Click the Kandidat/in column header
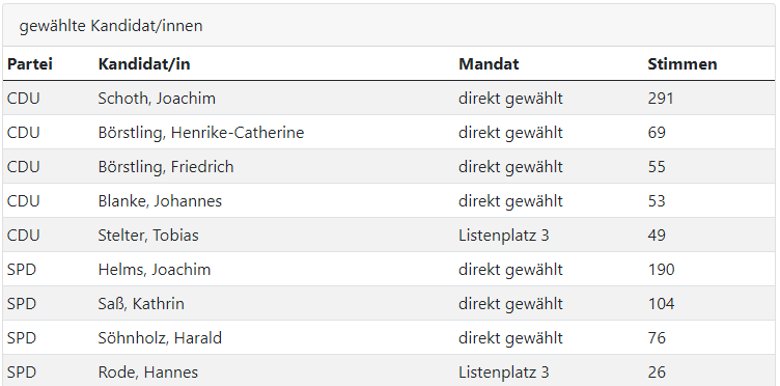Viewport: 780px width, 386px height. 144,64
